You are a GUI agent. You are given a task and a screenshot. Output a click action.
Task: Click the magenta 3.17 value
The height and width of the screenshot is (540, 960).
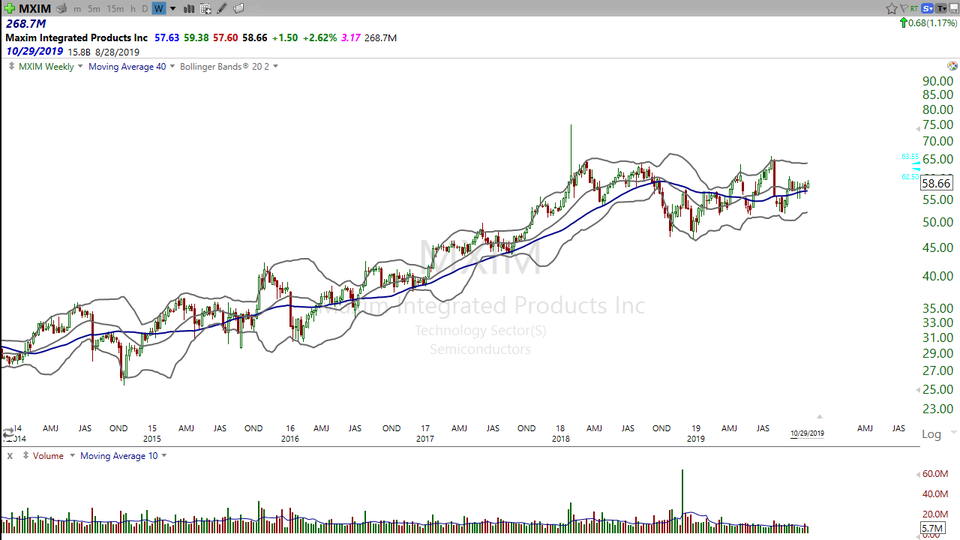351,38
